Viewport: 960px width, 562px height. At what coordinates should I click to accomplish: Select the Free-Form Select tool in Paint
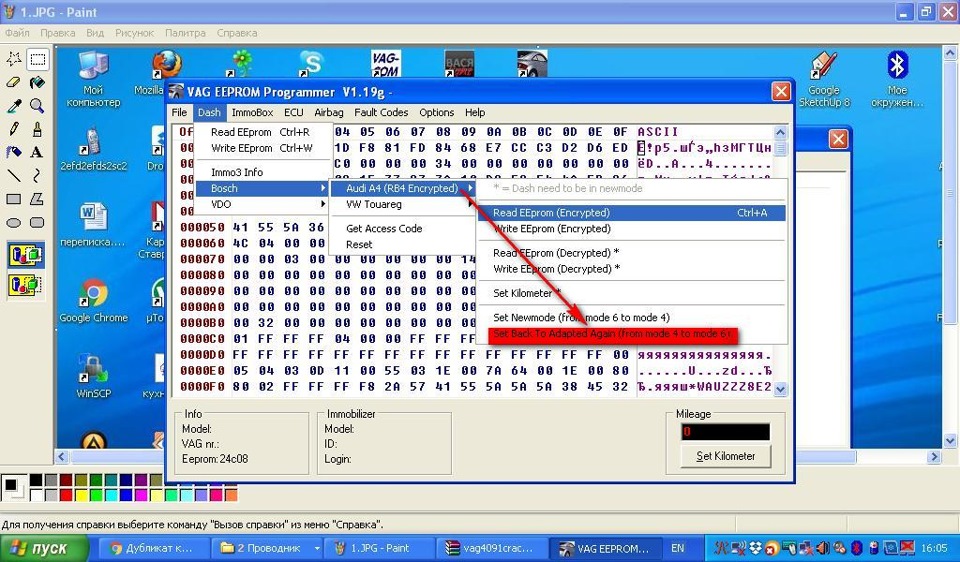(13, 59)
